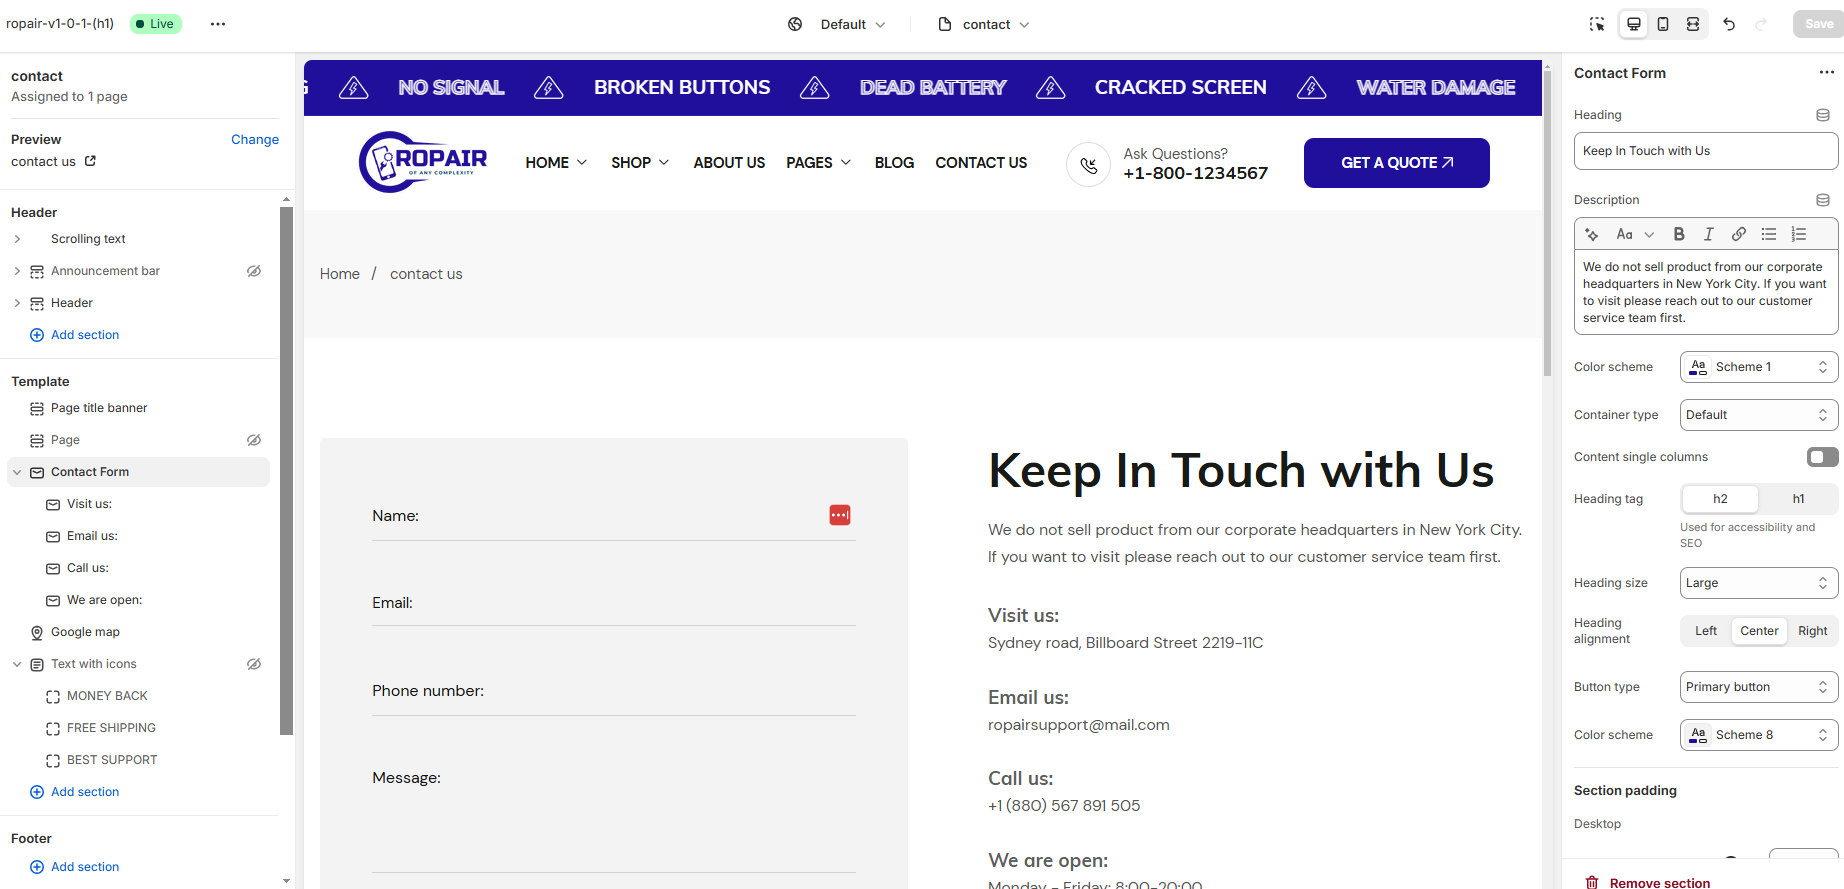Screen dimensions: 1844x889
Task: Click the AI generate text icon
Action: click(1592, 234)
